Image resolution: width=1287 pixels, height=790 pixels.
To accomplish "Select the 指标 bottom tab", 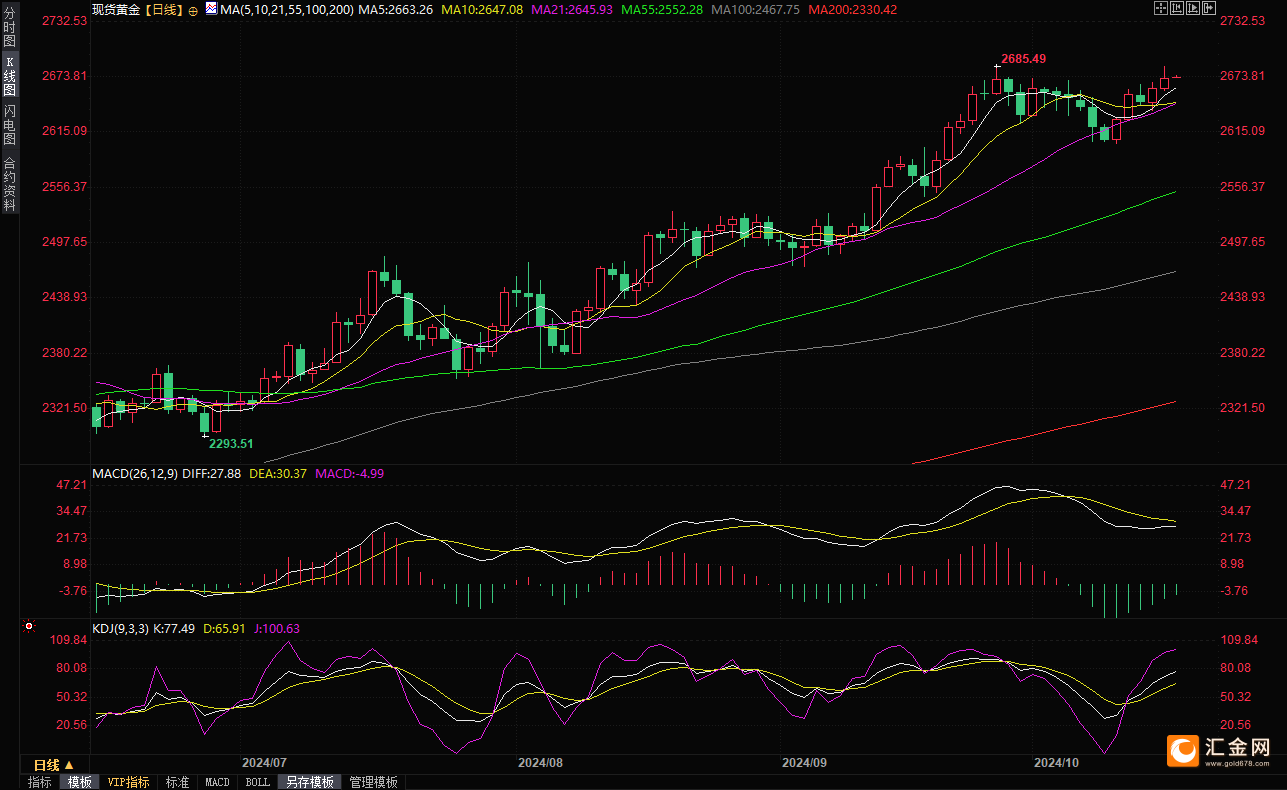I will click(40, 782).
